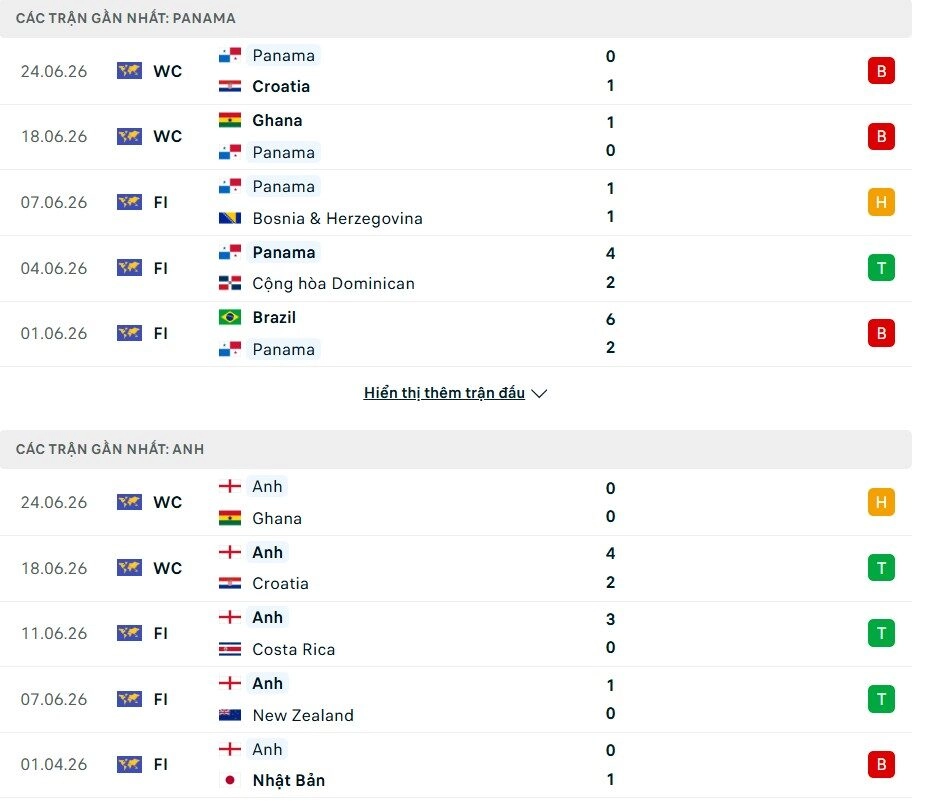Image resolution: width=927 pixels, height=801 pixels.
Task: Expand more matches with the chevron arrow
Action: point(539,393)
